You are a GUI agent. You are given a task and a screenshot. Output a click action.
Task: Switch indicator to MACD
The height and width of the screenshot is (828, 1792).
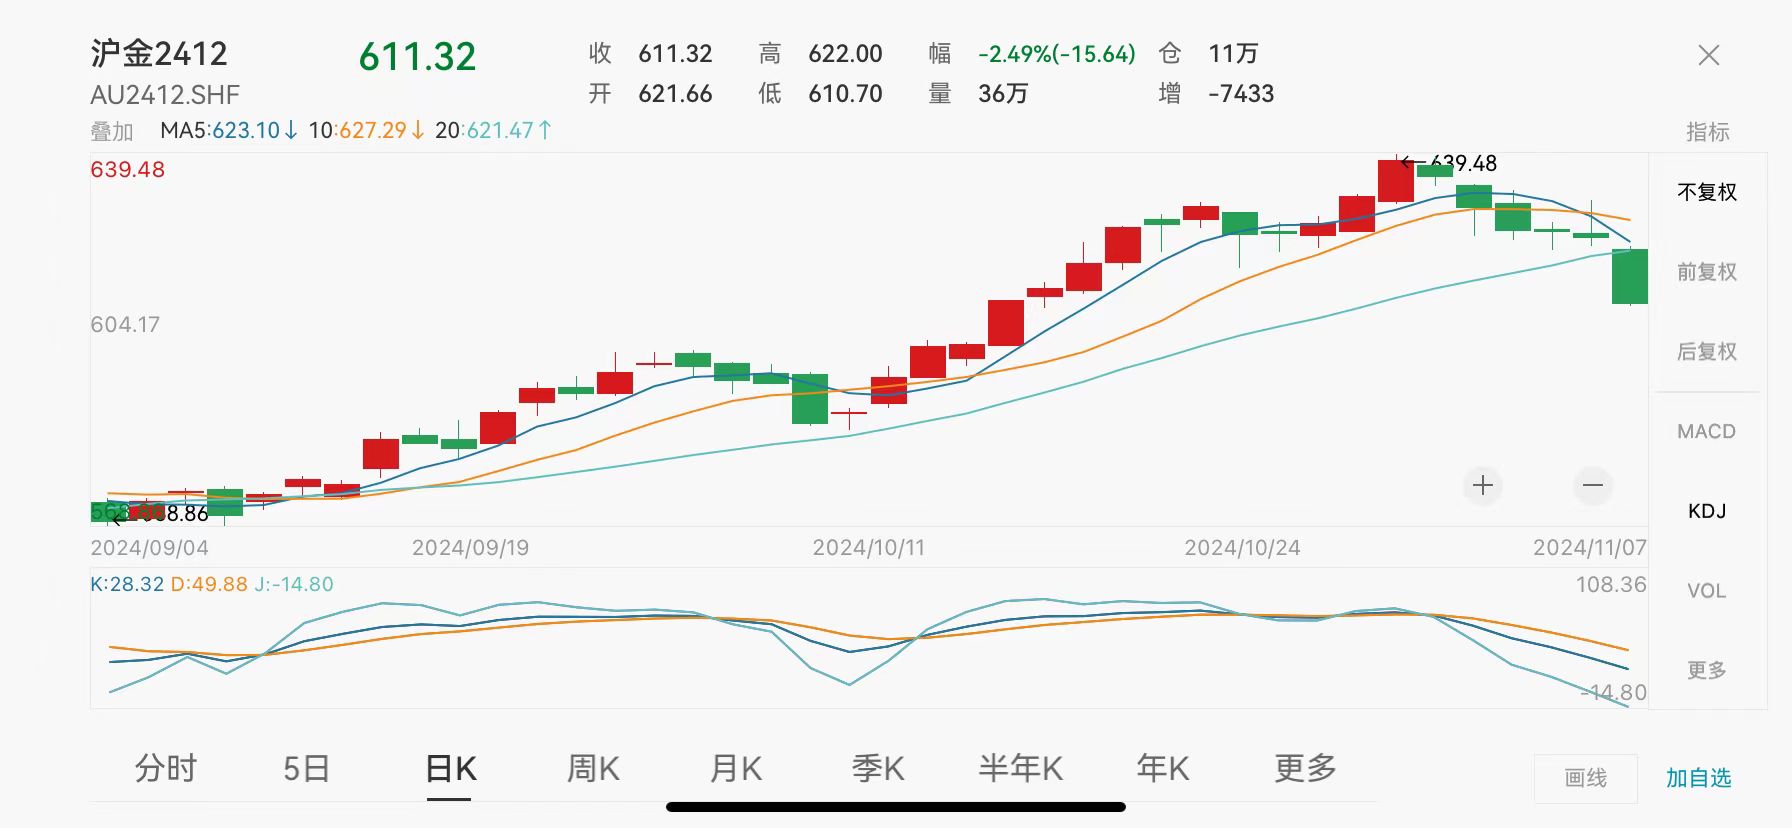point(1706,432)
